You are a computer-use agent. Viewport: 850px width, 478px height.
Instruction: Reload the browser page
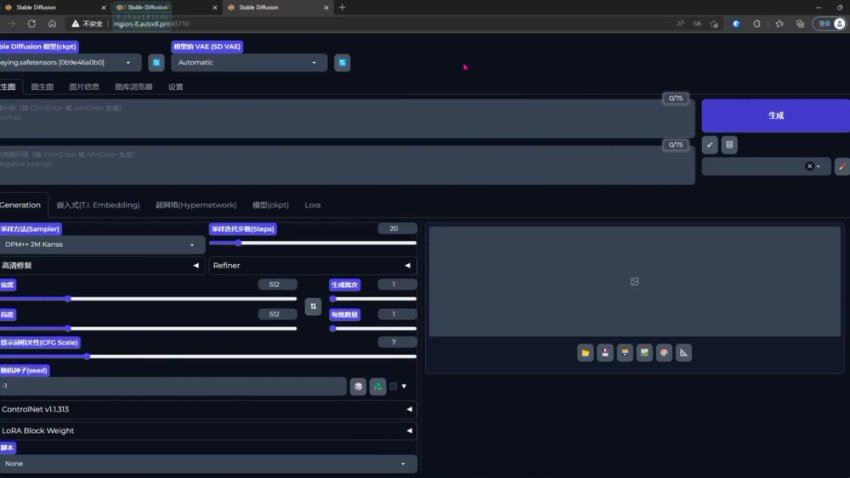pyautogui.click(x=32, y=24)
